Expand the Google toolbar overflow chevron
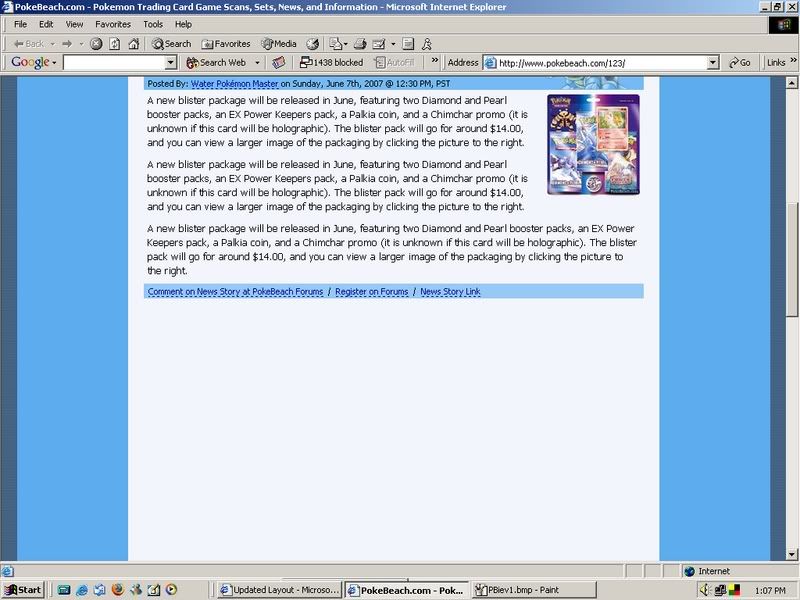Screen dimensions: 800x600 coord(435,61)
